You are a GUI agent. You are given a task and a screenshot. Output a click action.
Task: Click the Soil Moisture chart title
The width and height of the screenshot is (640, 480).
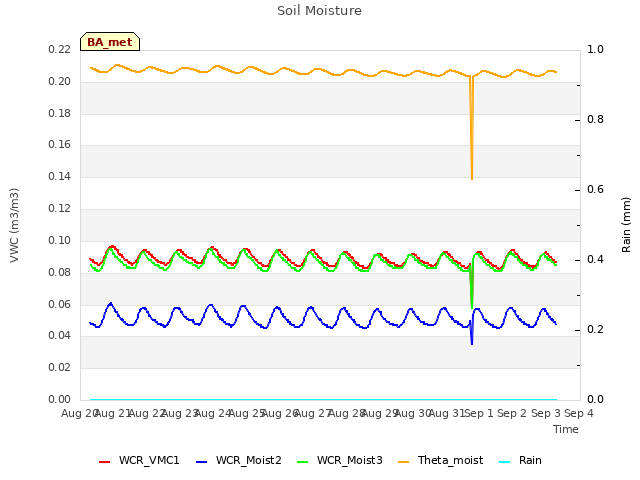pyautogui.click(x=319, y=11)
